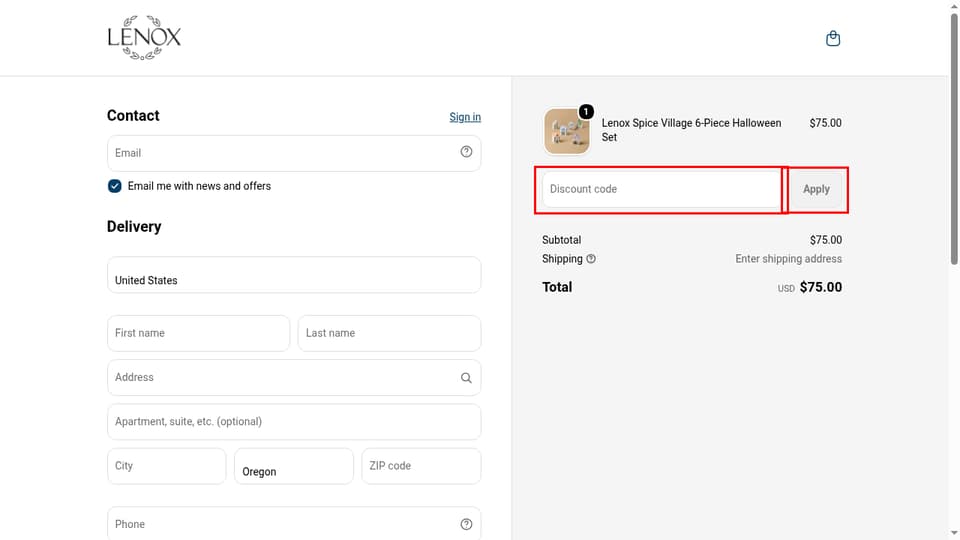This screenshot has width=960, height=540.
Task: Focus the Email input field
Action: pos(294,153)
